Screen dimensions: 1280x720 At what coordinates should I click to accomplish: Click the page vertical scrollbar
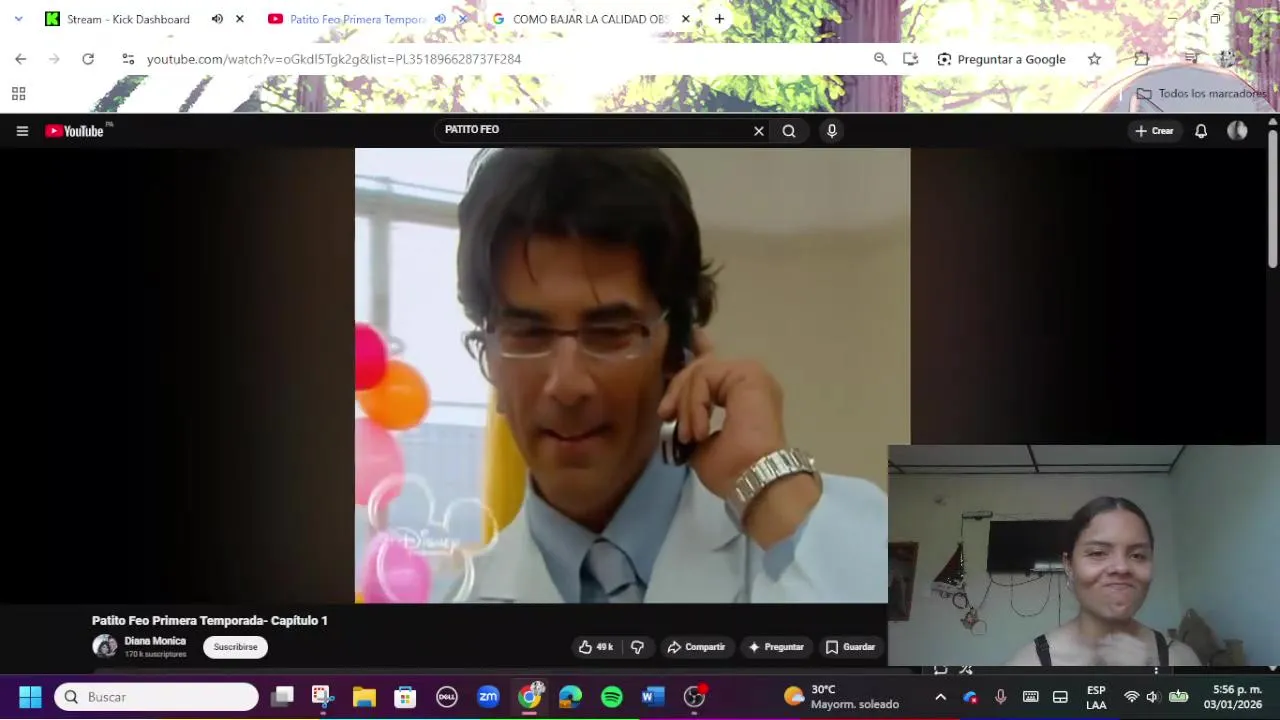(1273, 198)
